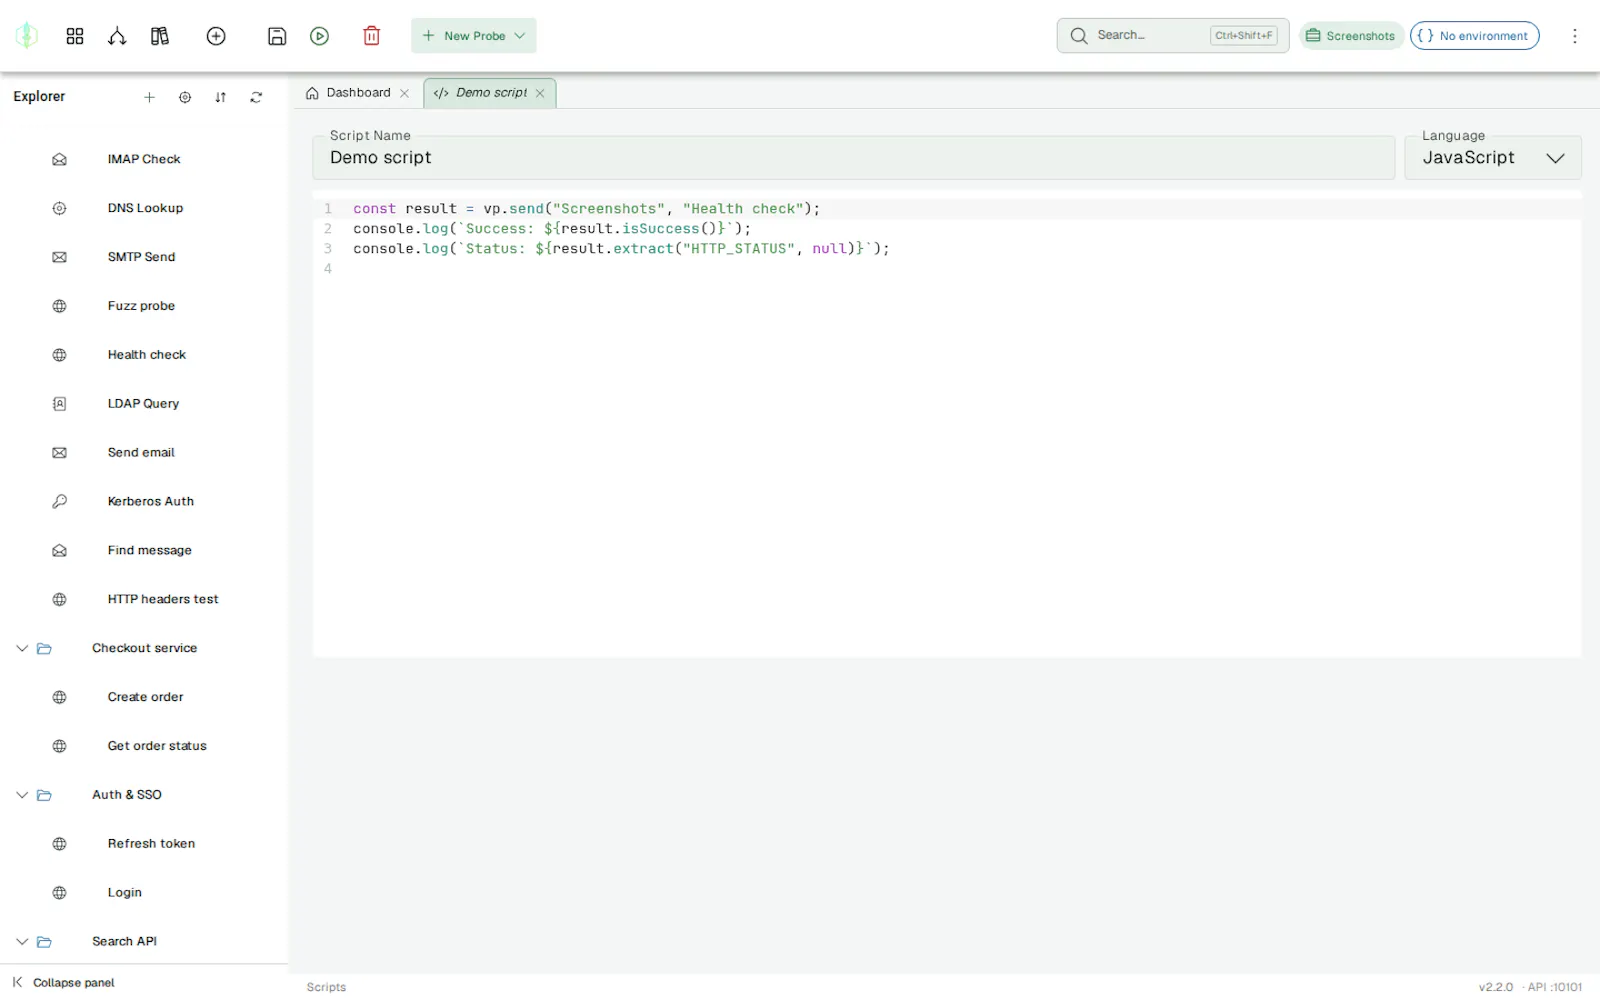Collapse the Checkout service folder chevron
This screenshot has height=1000, width=1600.
(x=22, y=649)
